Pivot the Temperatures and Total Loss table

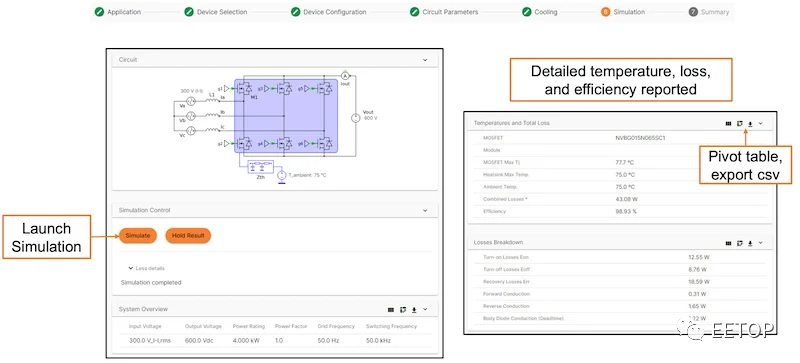739,124
